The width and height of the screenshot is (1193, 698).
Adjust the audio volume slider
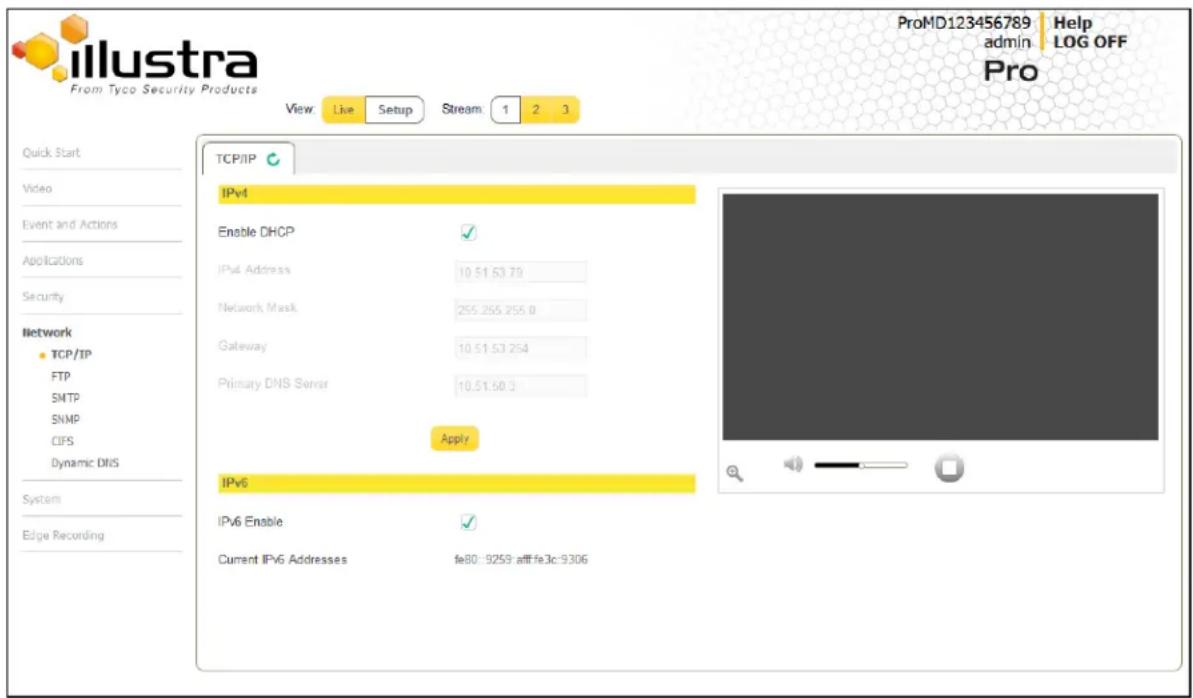[861, 464]
